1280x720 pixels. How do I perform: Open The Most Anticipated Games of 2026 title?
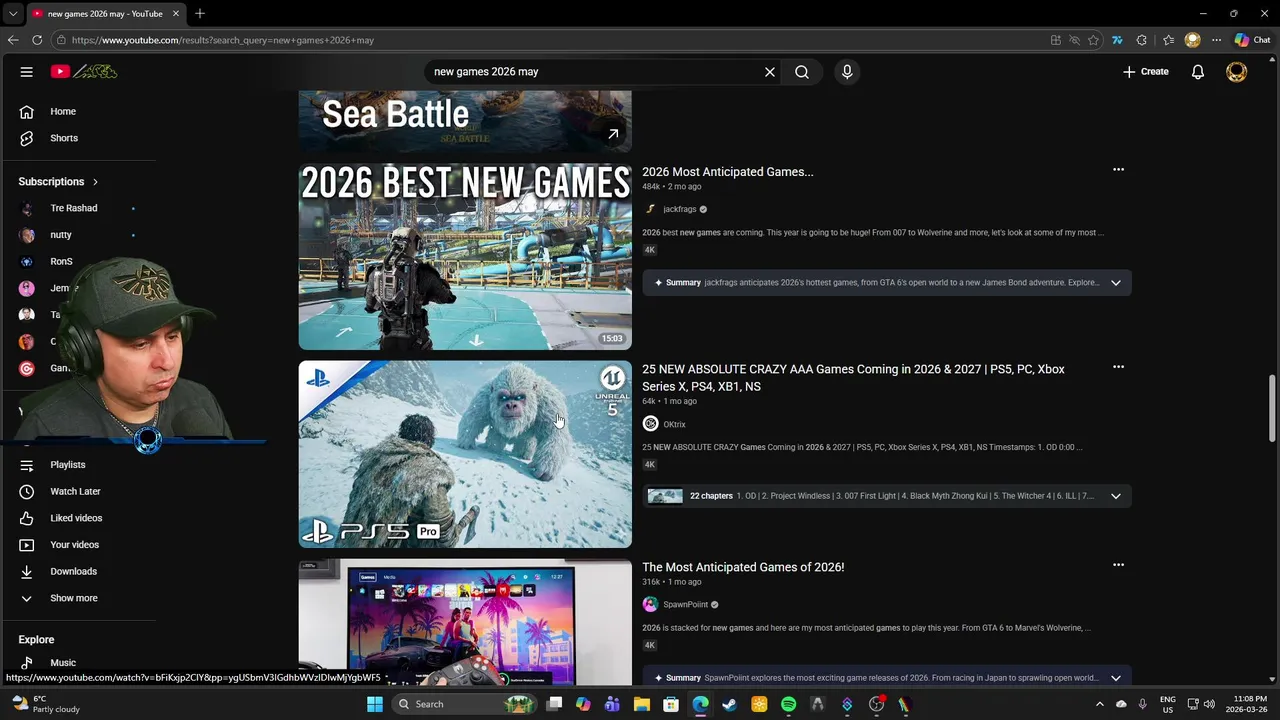pos(743,567)
